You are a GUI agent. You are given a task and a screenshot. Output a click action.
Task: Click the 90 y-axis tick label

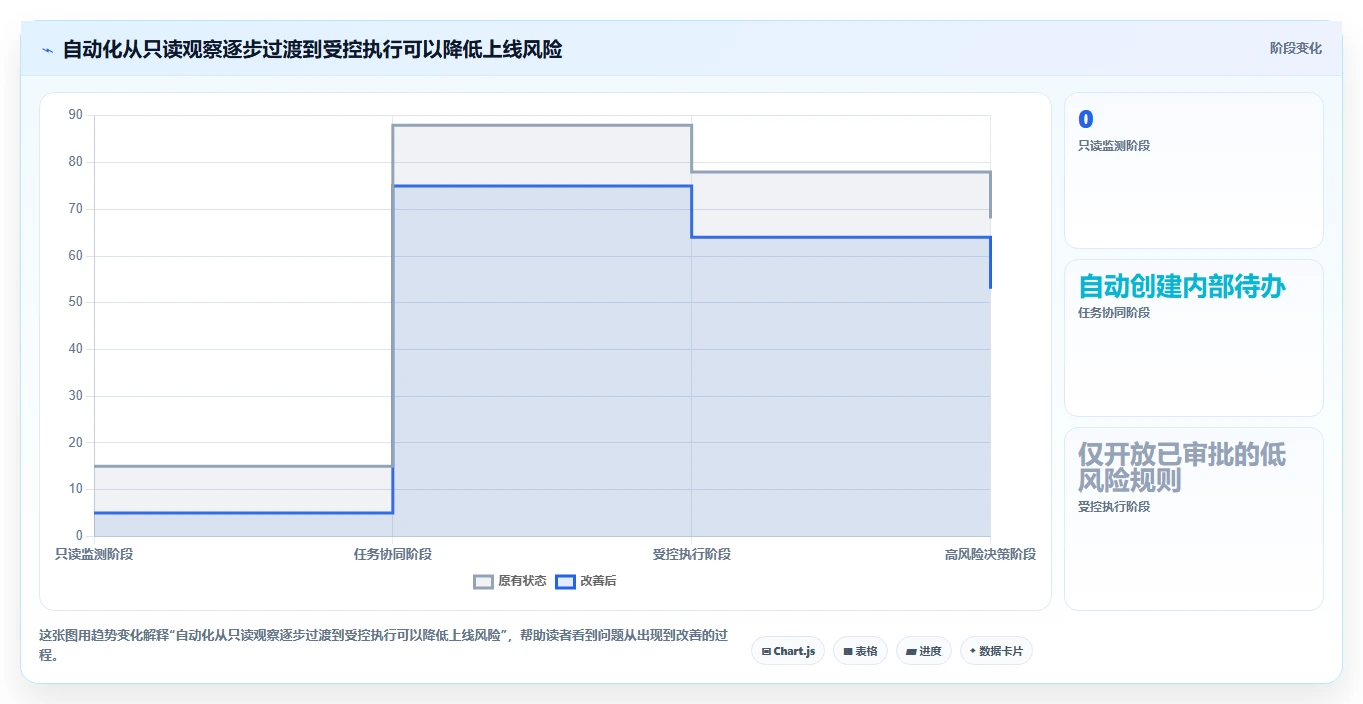(76, 115)
